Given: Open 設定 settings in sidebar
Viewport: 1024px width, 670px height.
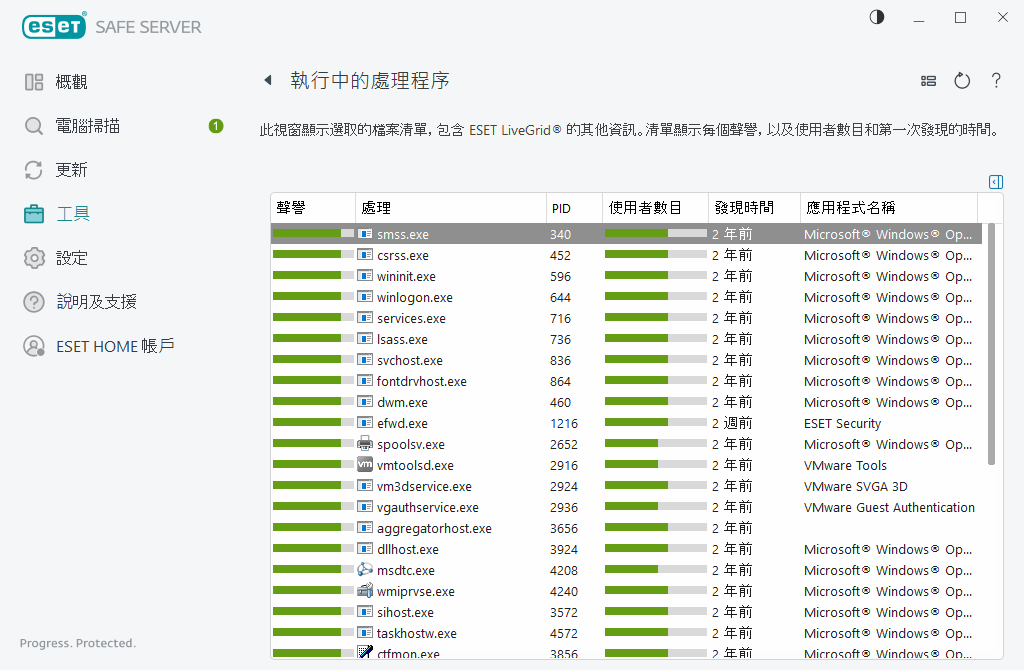Looking at the screenshot, I should coord(71,258).
